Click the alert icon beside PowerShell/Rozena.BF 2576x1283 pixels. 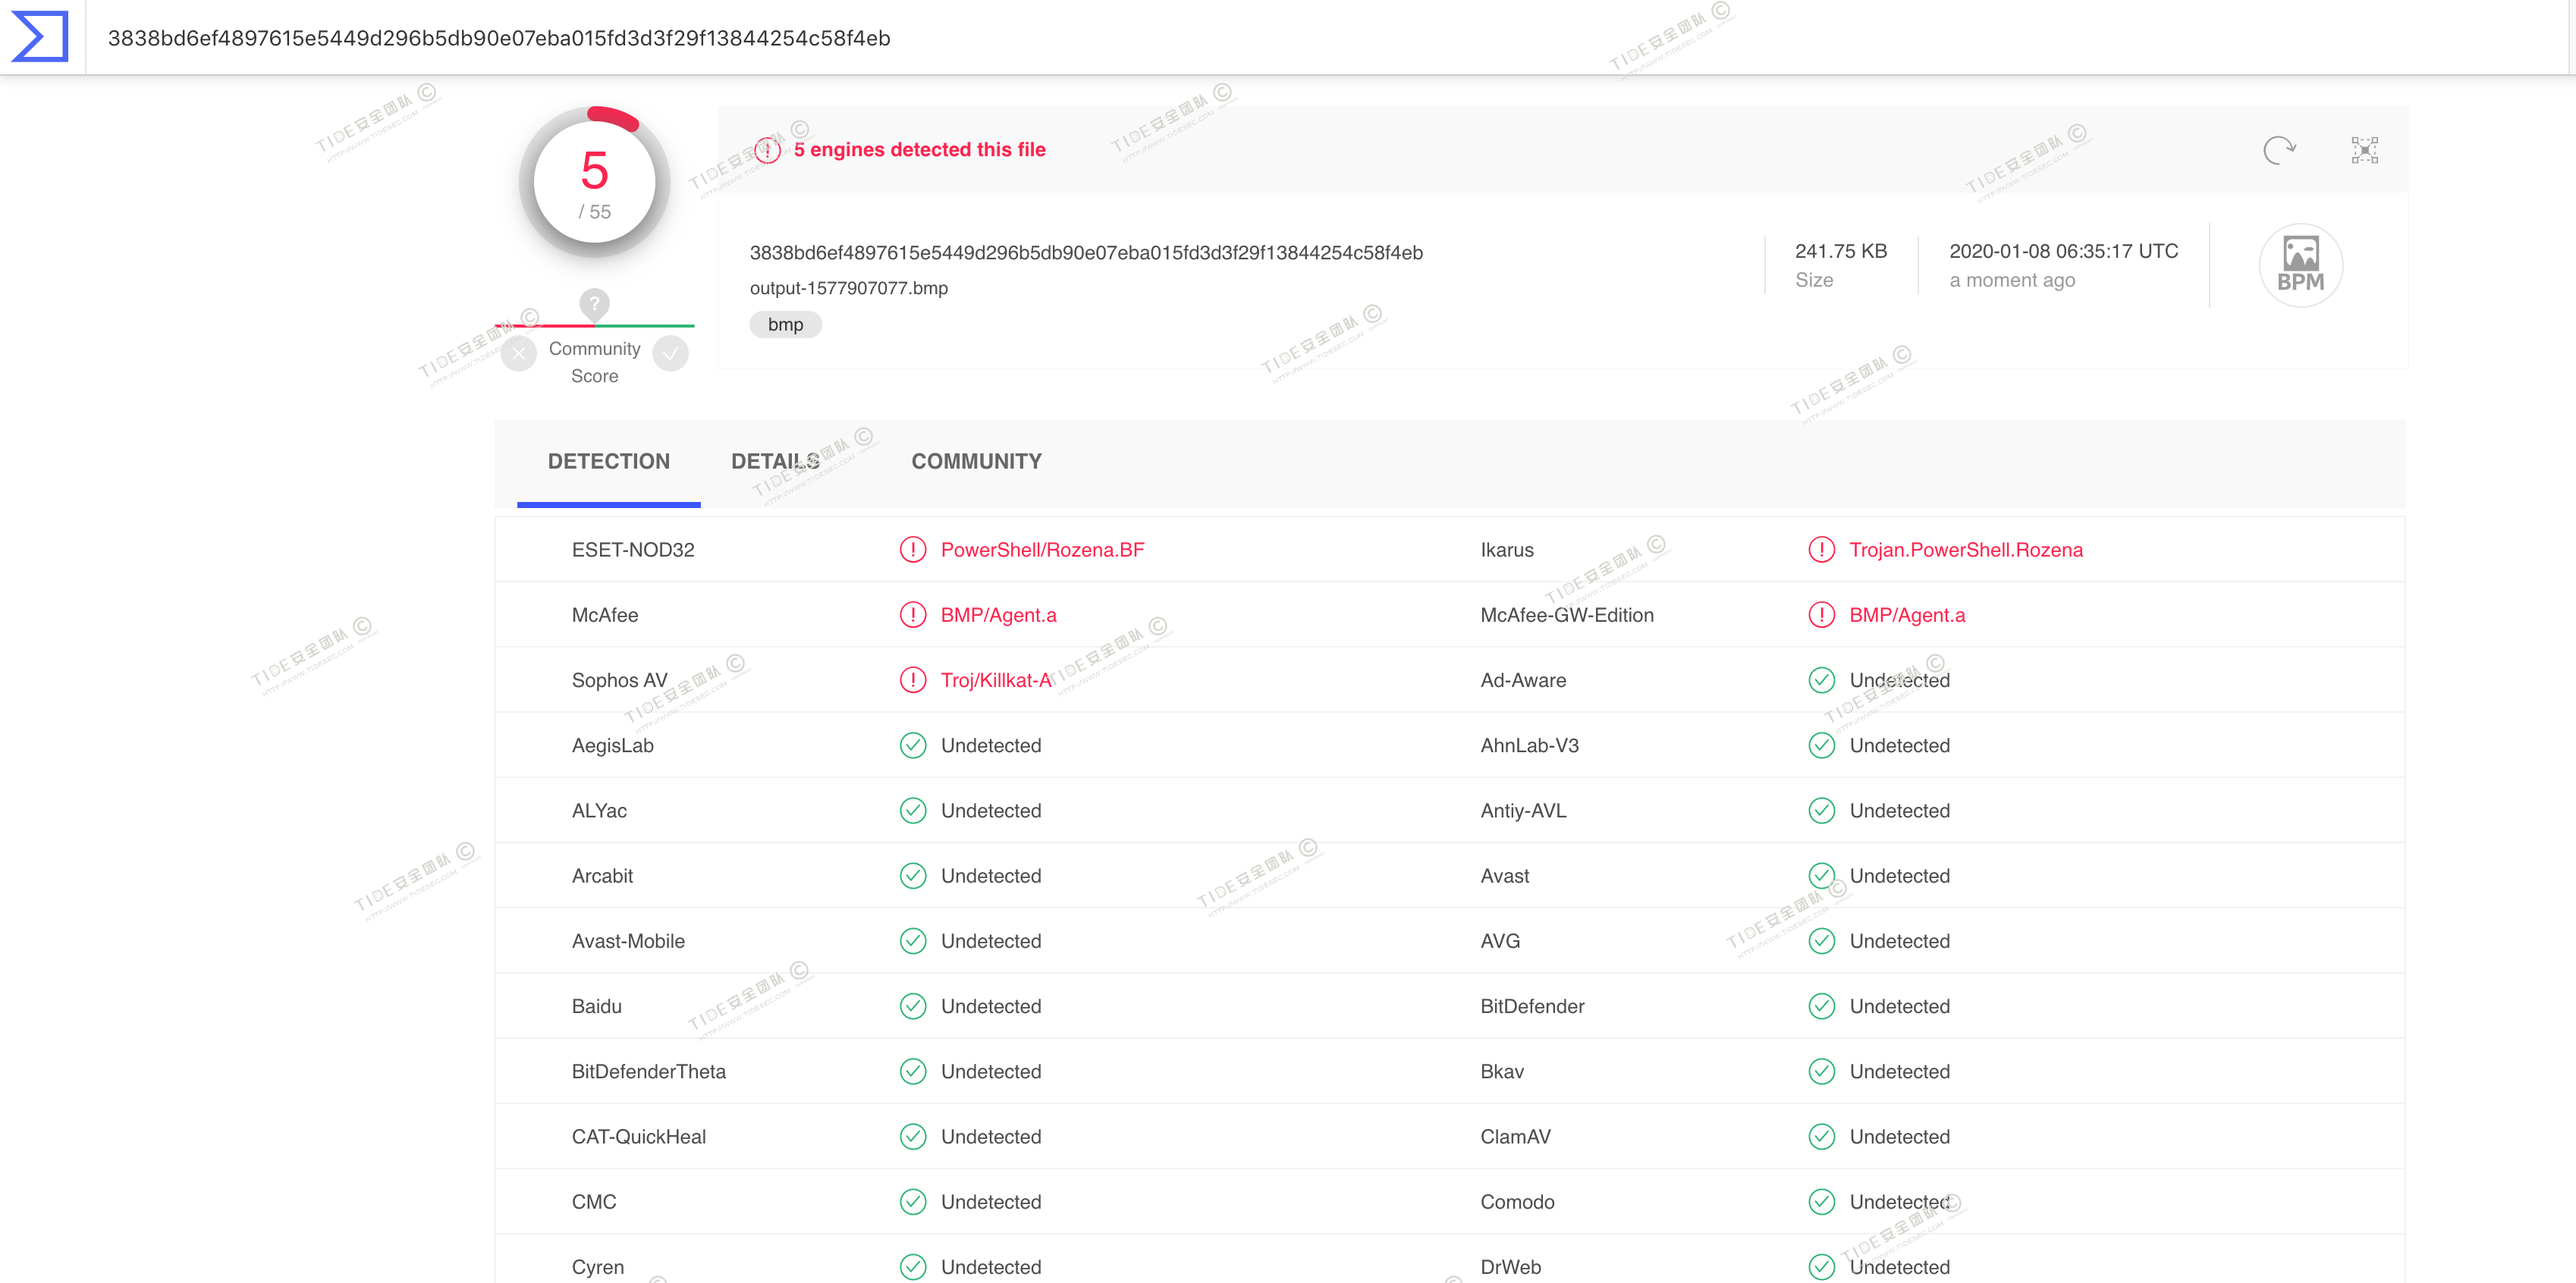click(x=912, y=550)
